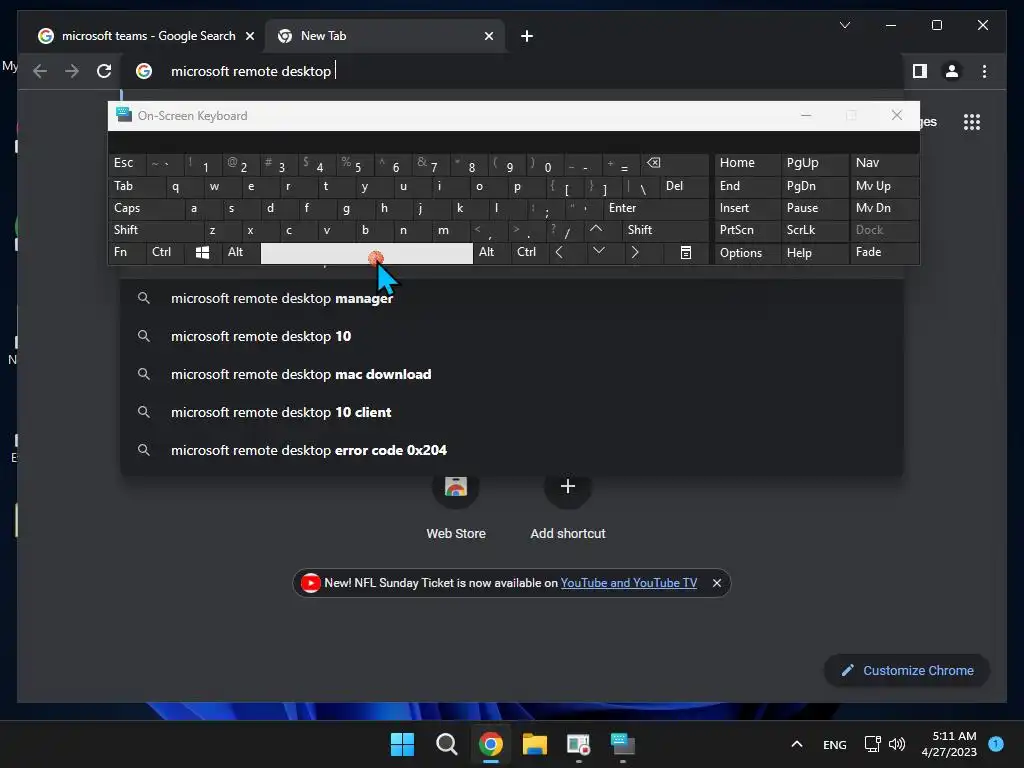
Task: Open YouTube and YouTube TV link
Action: (628, 583)
